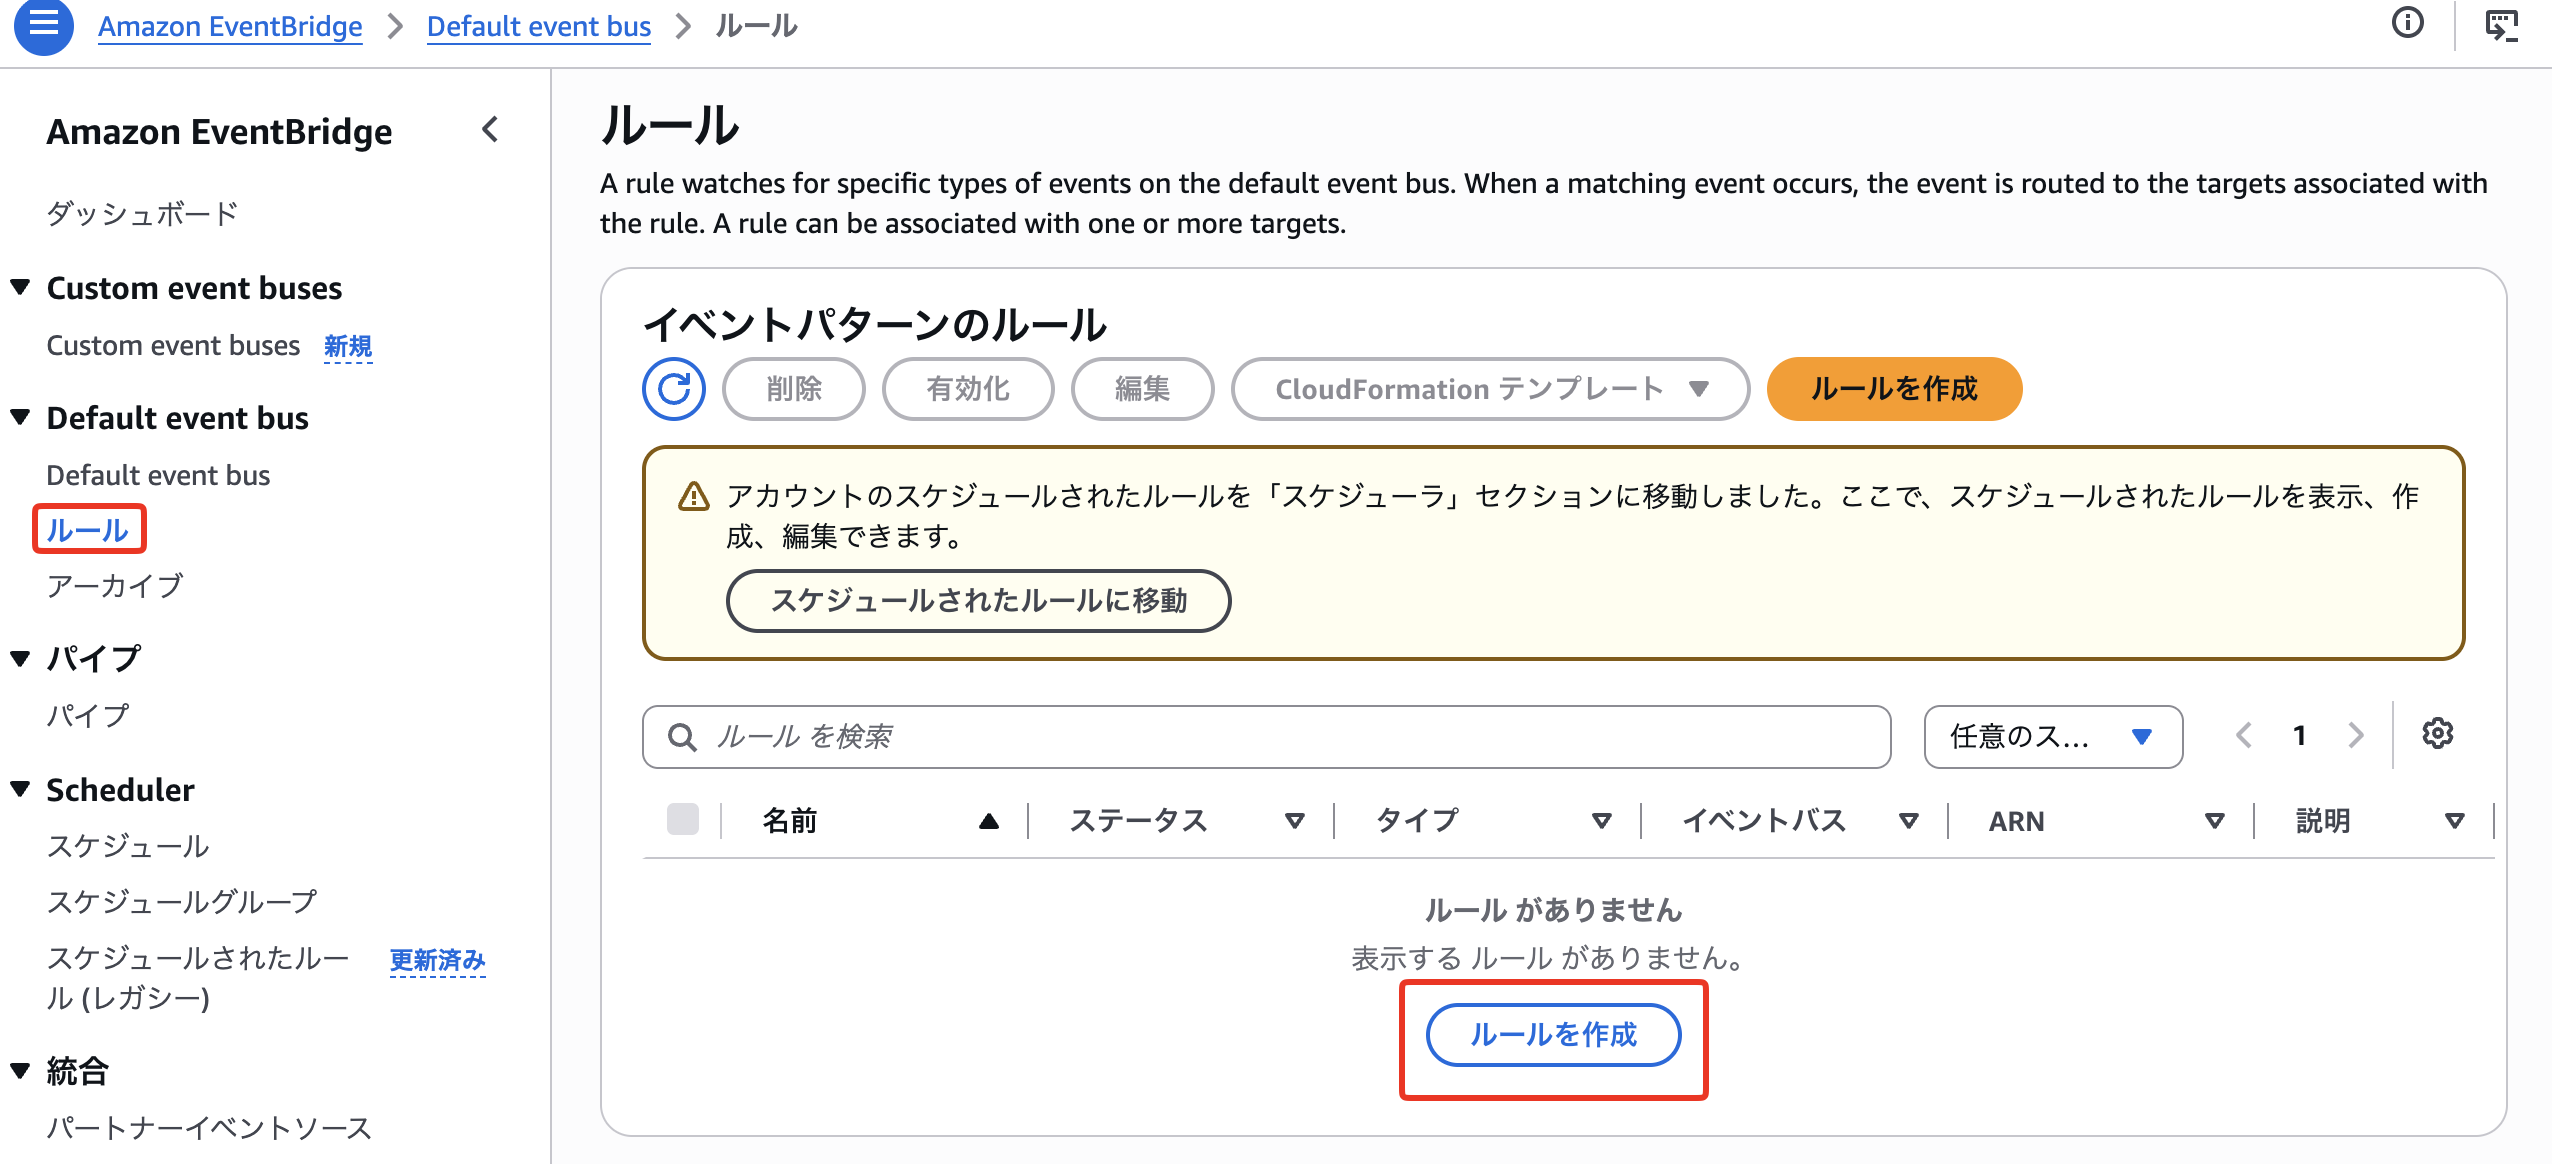Click the orange ルールを作成 button
The width and height of the screenshot is (2552, 1164).
[1894, 389]
